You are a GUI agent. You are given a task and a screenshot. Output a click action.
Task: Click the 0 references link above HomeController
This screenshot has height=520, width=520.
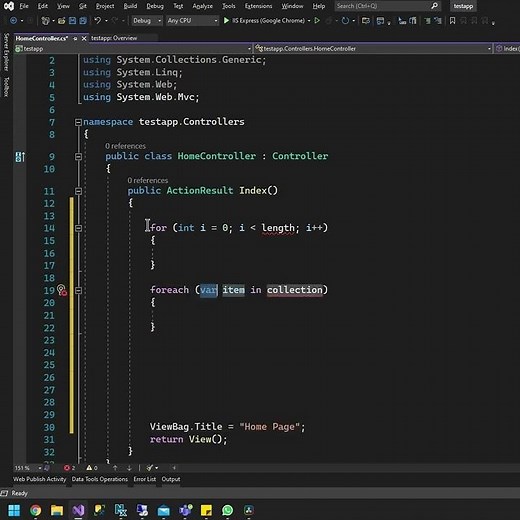pyautogui.click(x=125, y=146)
